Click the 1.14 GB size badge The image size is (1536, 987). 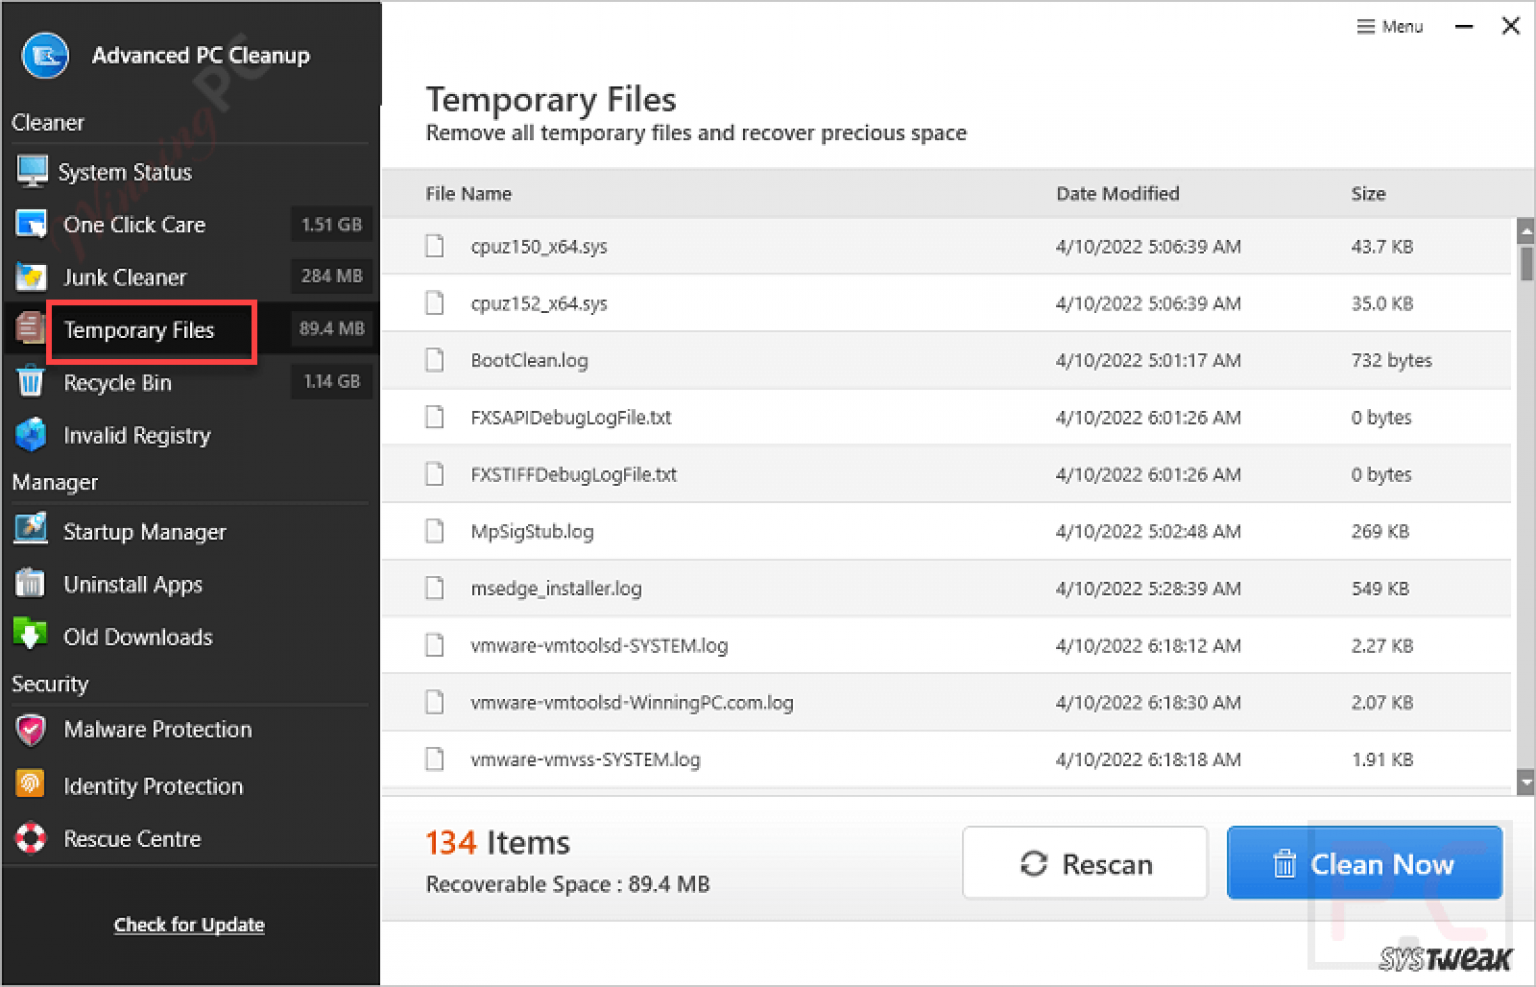coord(332,382)
